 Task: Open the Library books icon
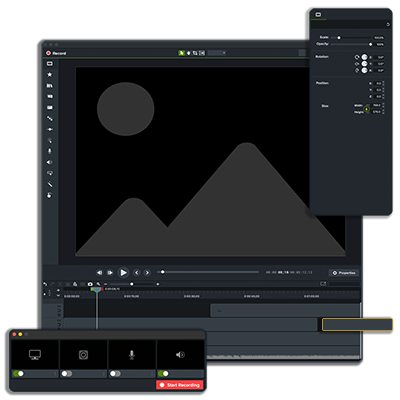tap(50, 86)
